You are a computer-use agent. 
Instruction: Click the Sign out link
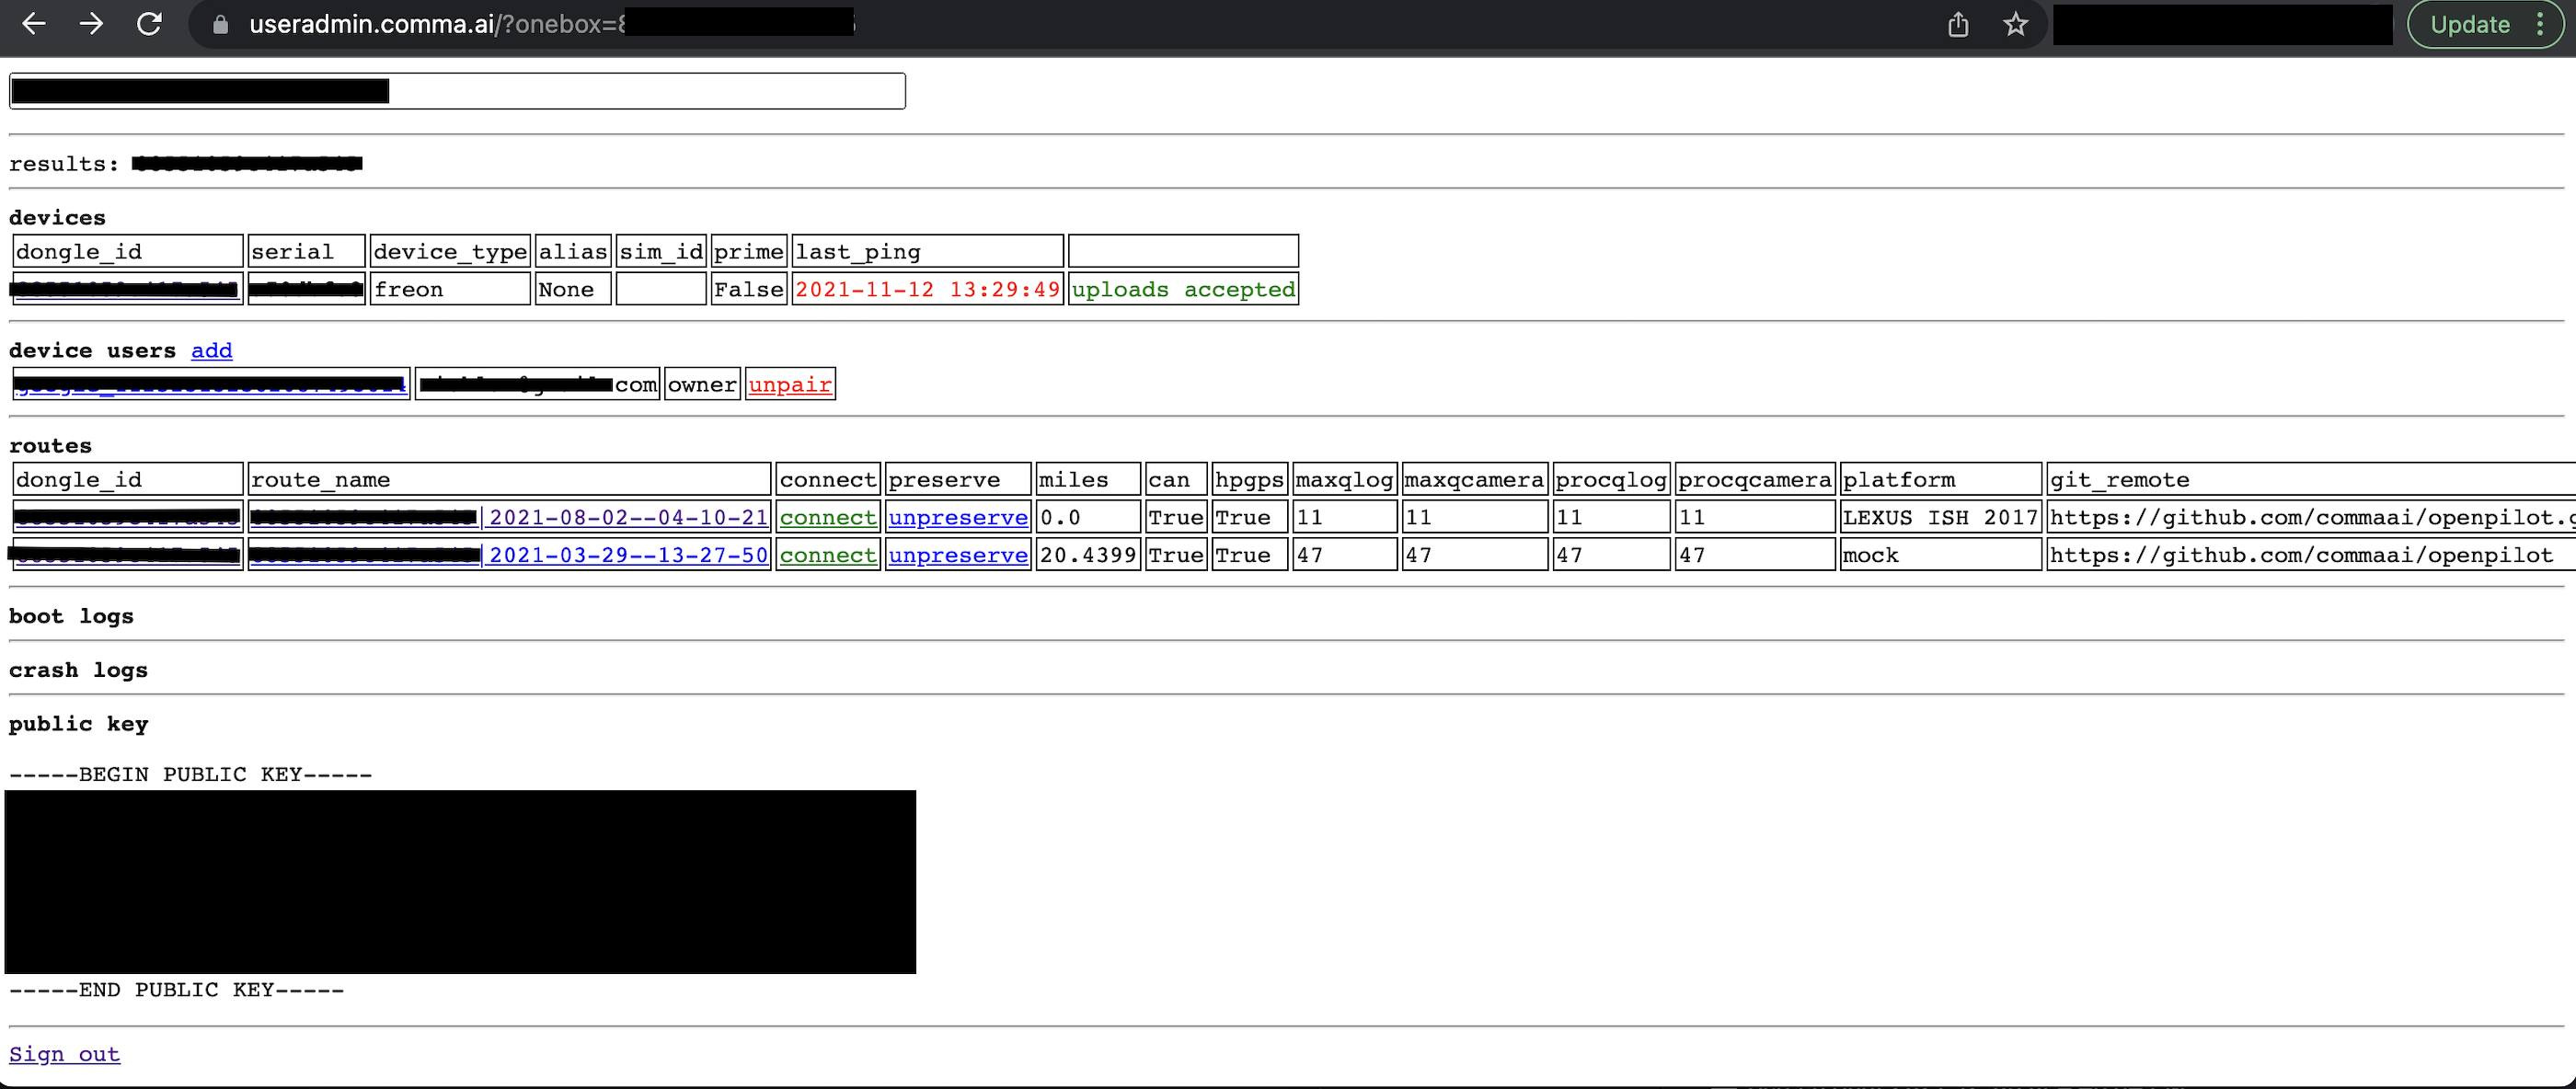click(x=64, y=1054)
